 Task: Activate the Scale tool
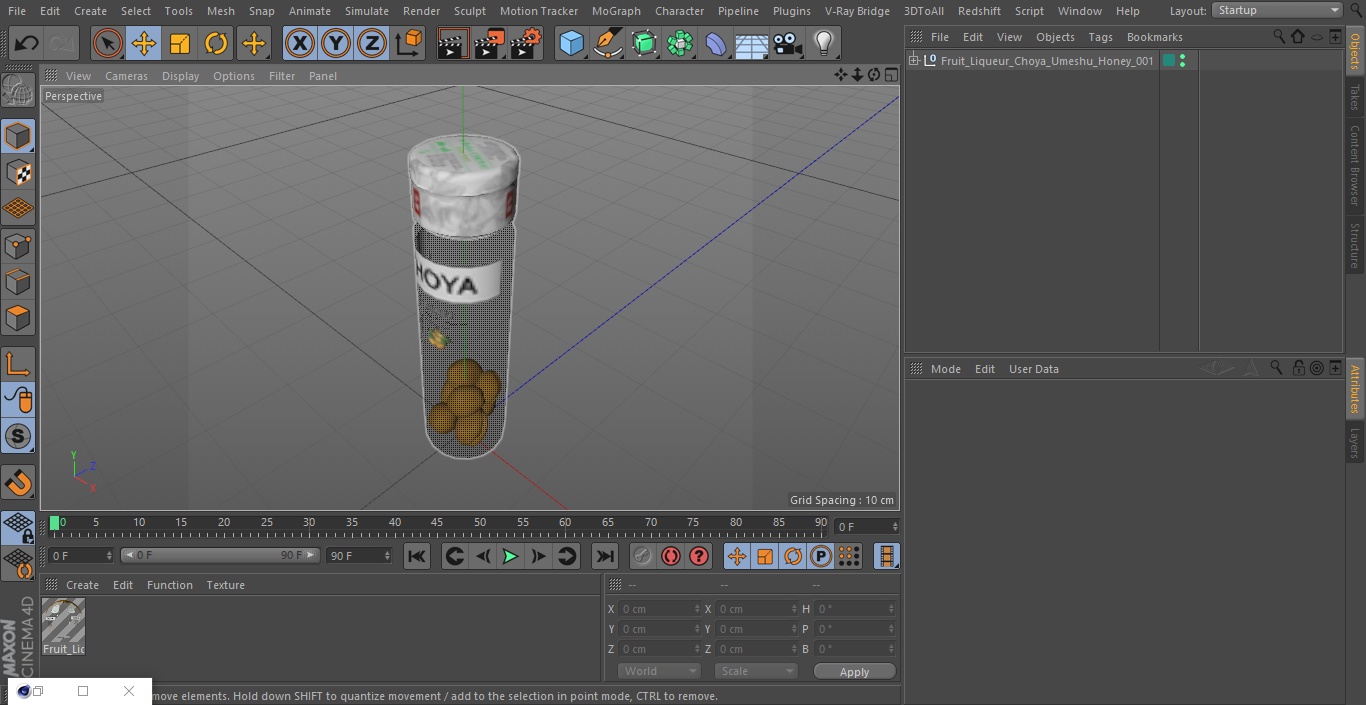pyautogui.click(x=180, y=43)
